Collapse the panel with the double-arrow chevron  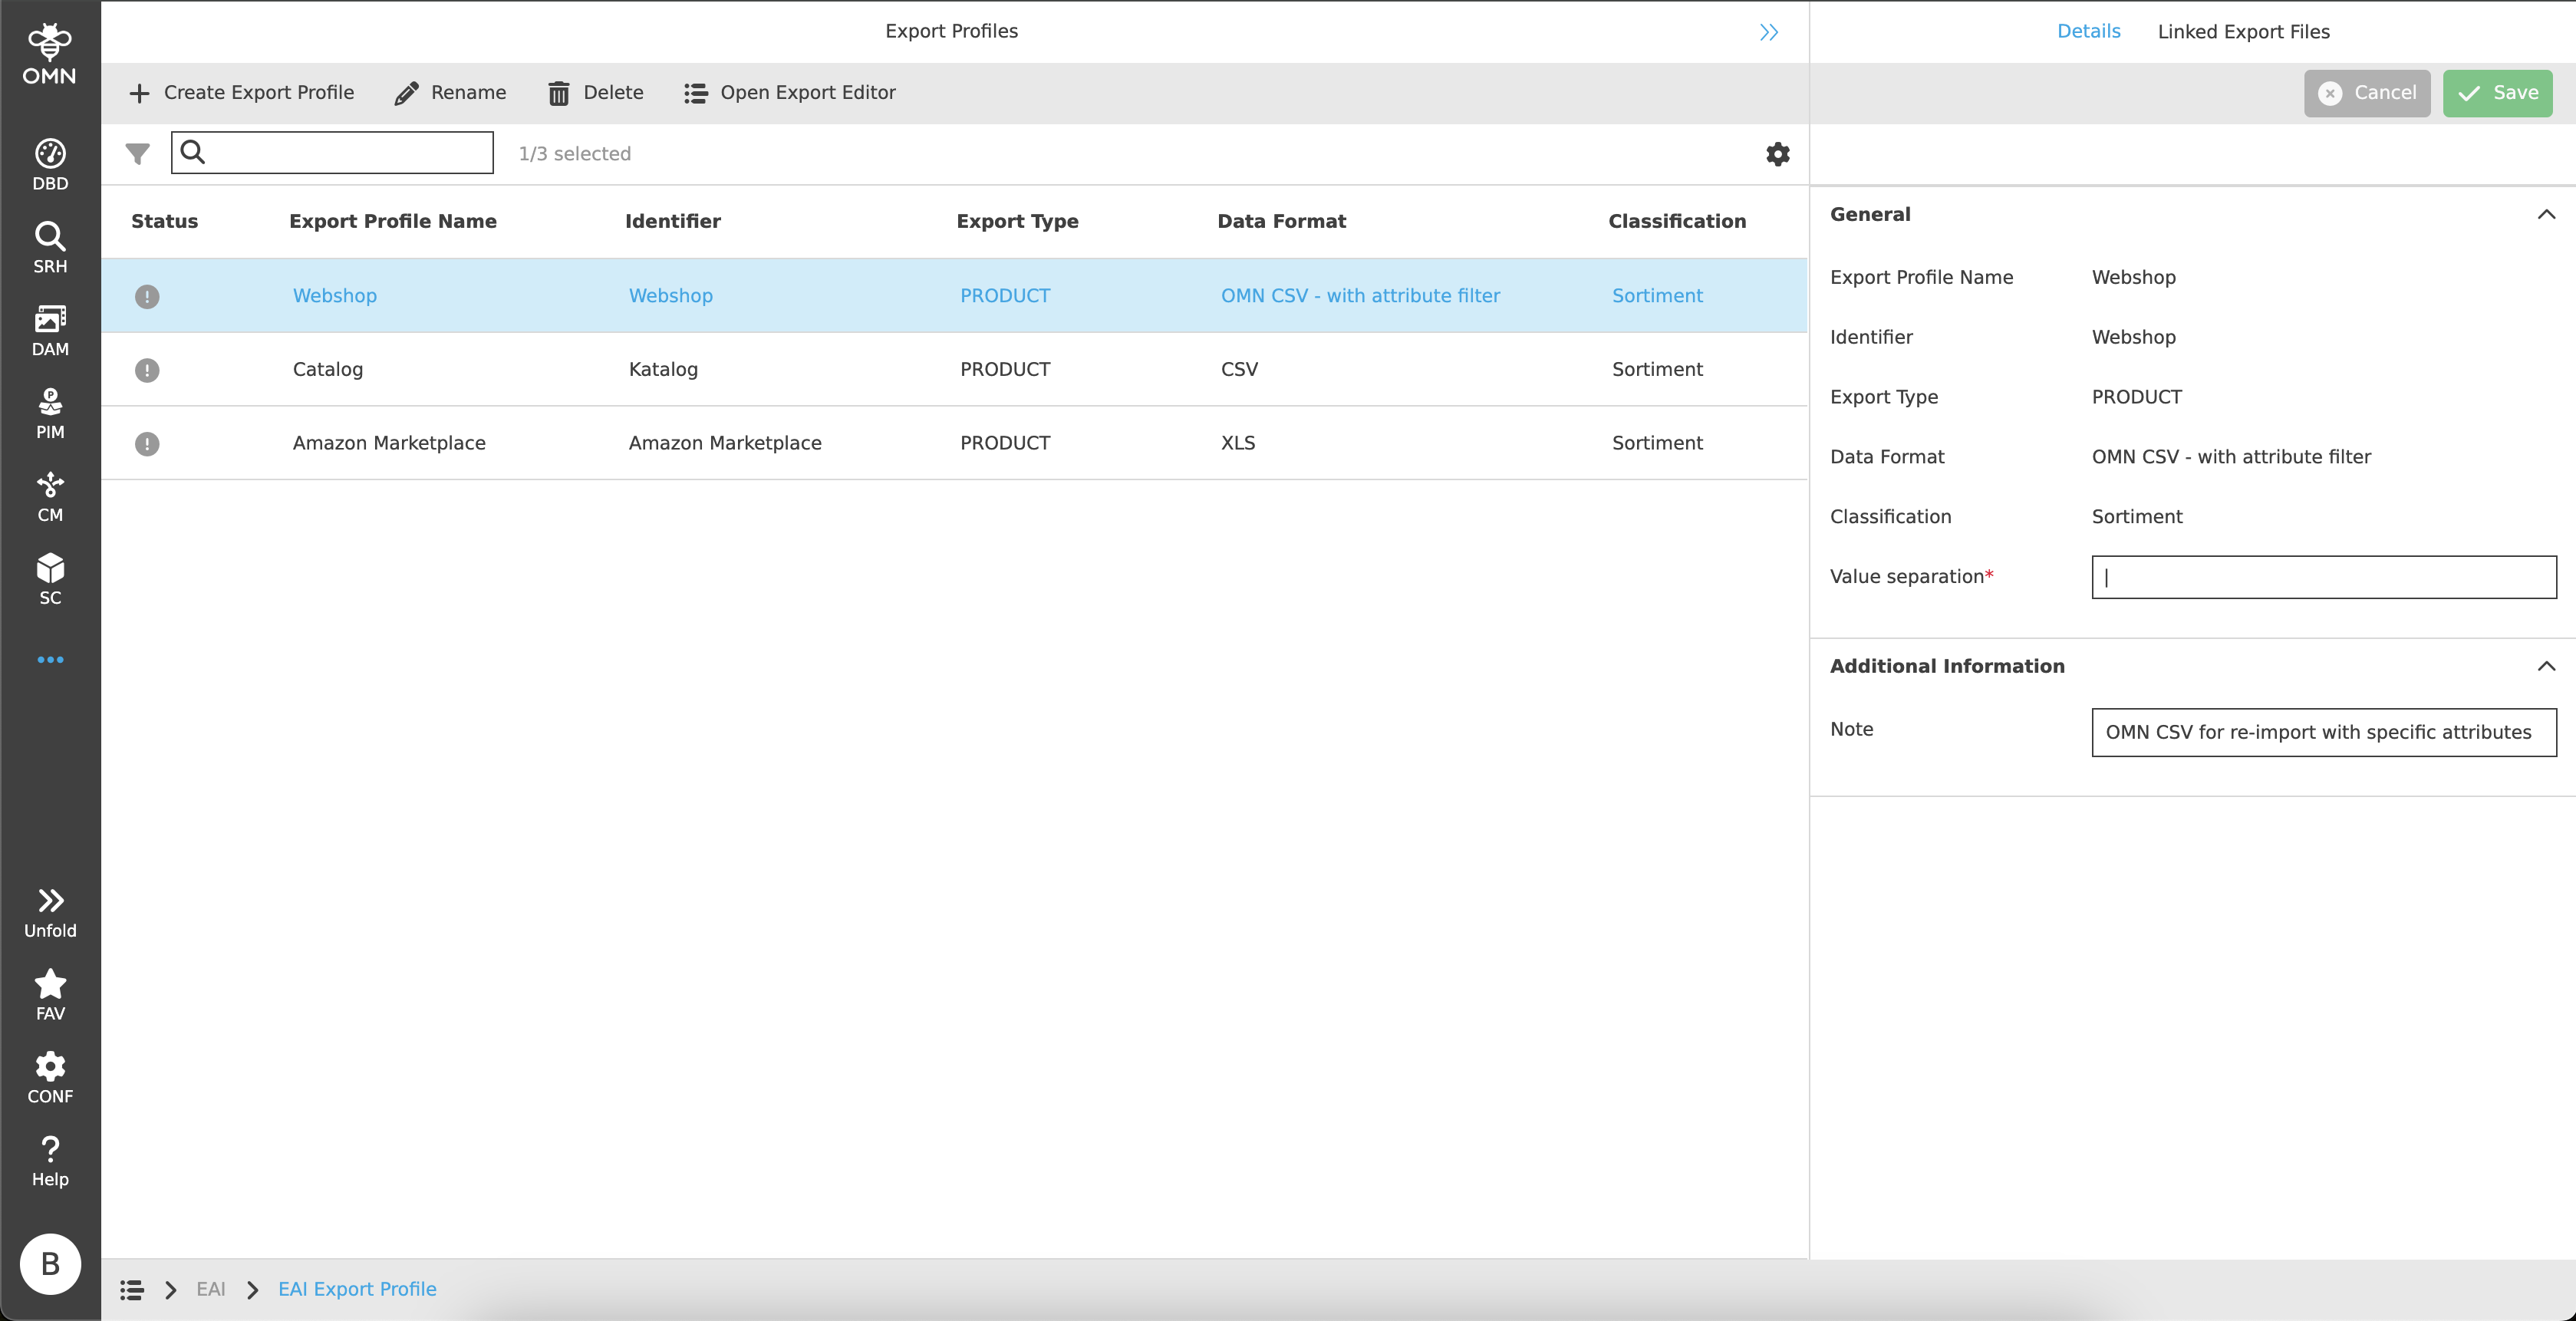point(1768,31)
